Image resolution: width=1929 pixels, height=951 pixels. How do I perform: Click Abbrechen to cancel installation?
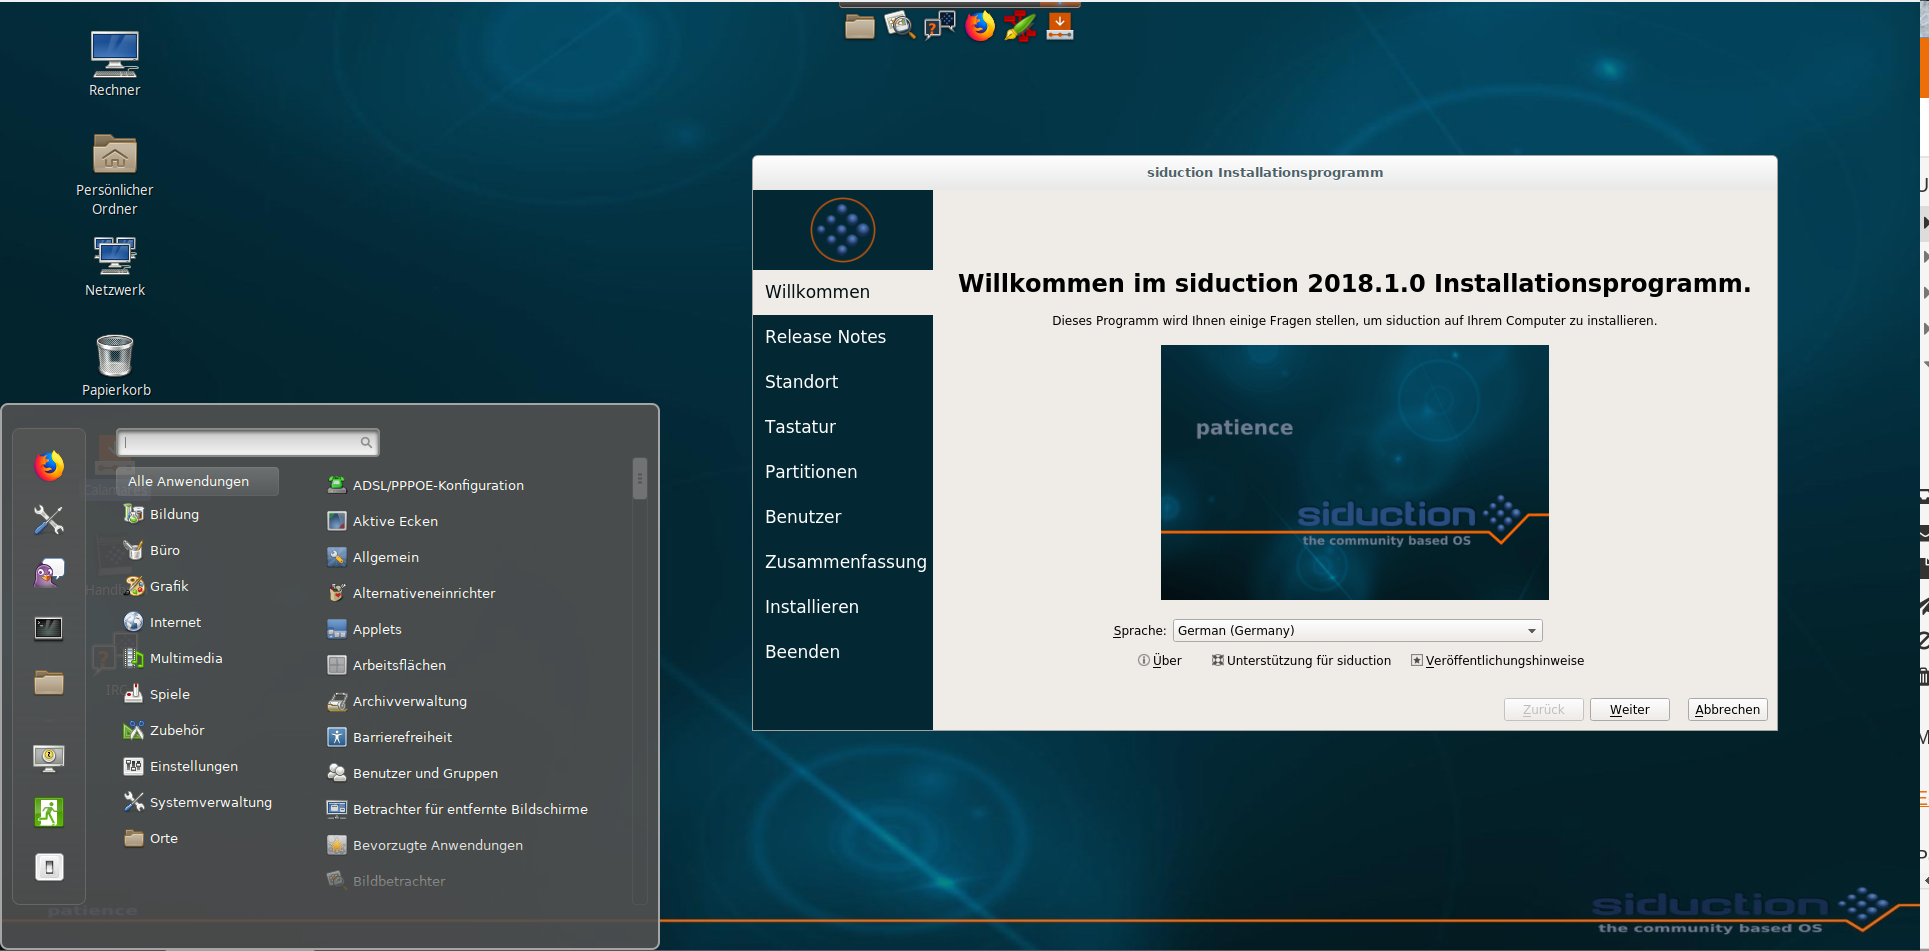click(1727, 709)
